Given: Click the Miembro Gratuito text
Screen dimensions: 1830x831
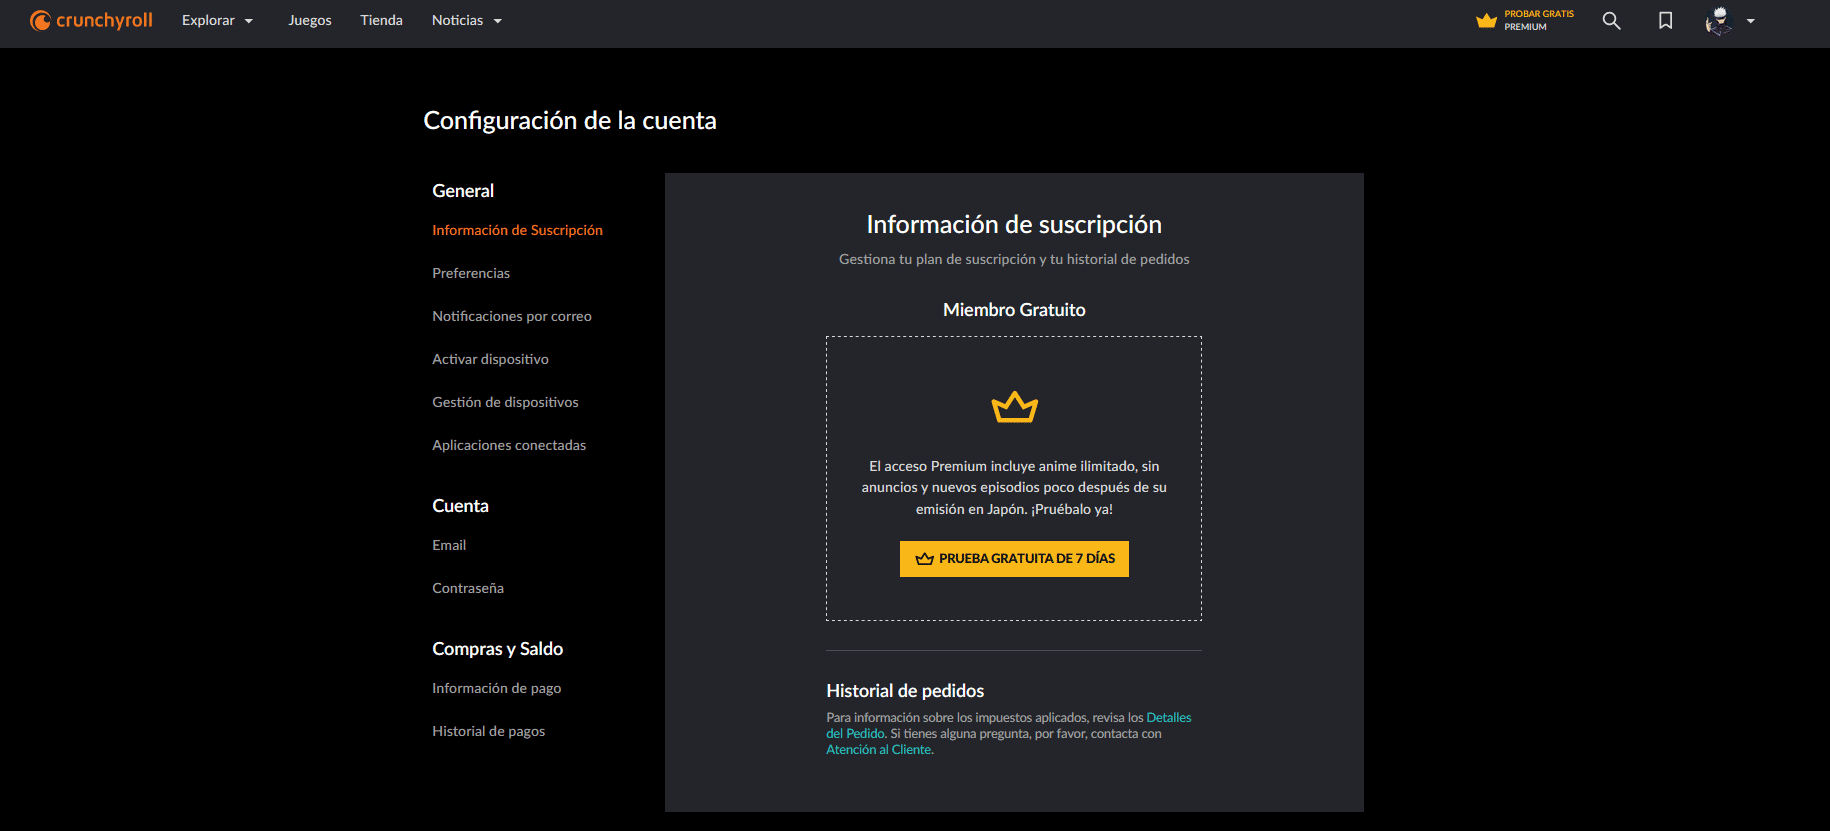Looking at the screenshot, I should pos(1014,310).
